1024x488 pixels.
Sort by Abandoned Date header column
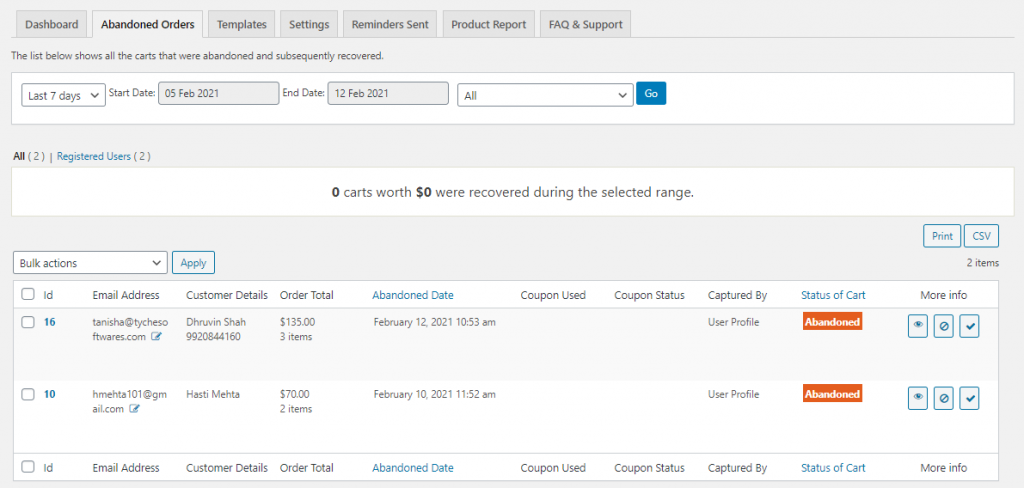[413, 295]
